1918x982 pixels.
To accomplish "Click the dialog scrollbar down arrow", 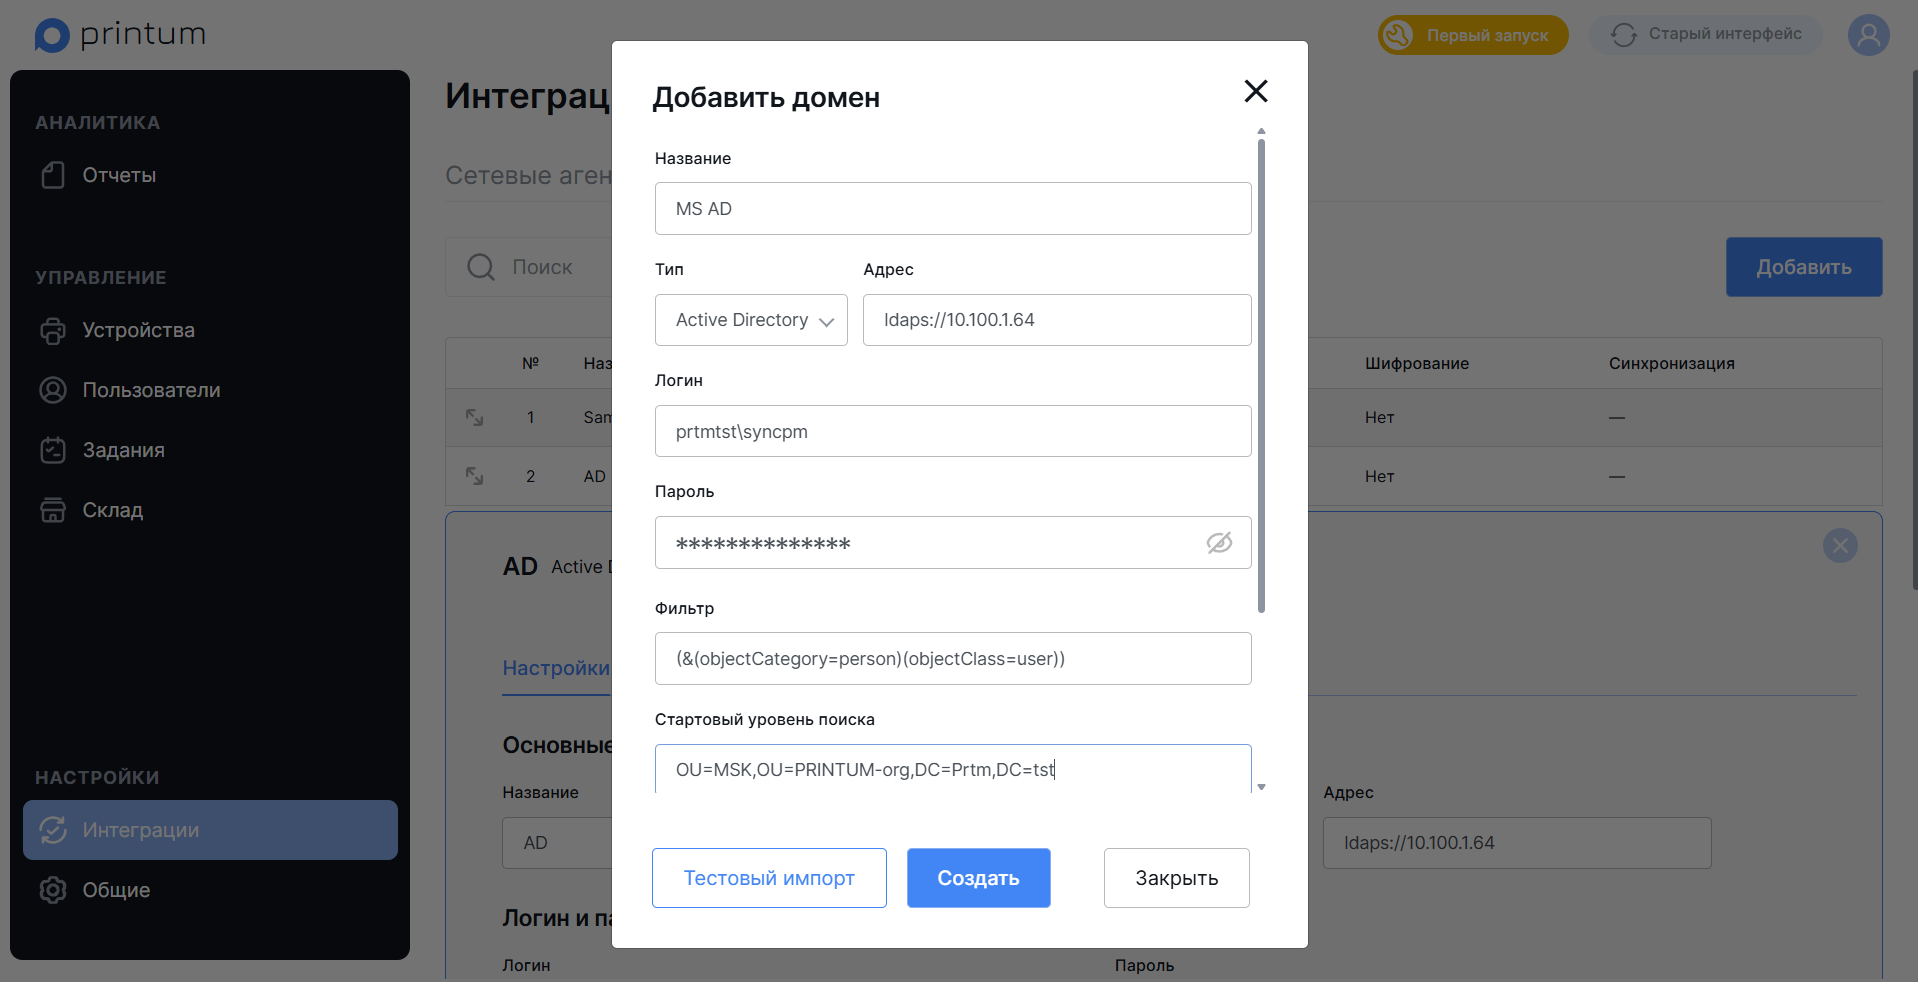I will pyautogui.click(x=1261, y=787).
